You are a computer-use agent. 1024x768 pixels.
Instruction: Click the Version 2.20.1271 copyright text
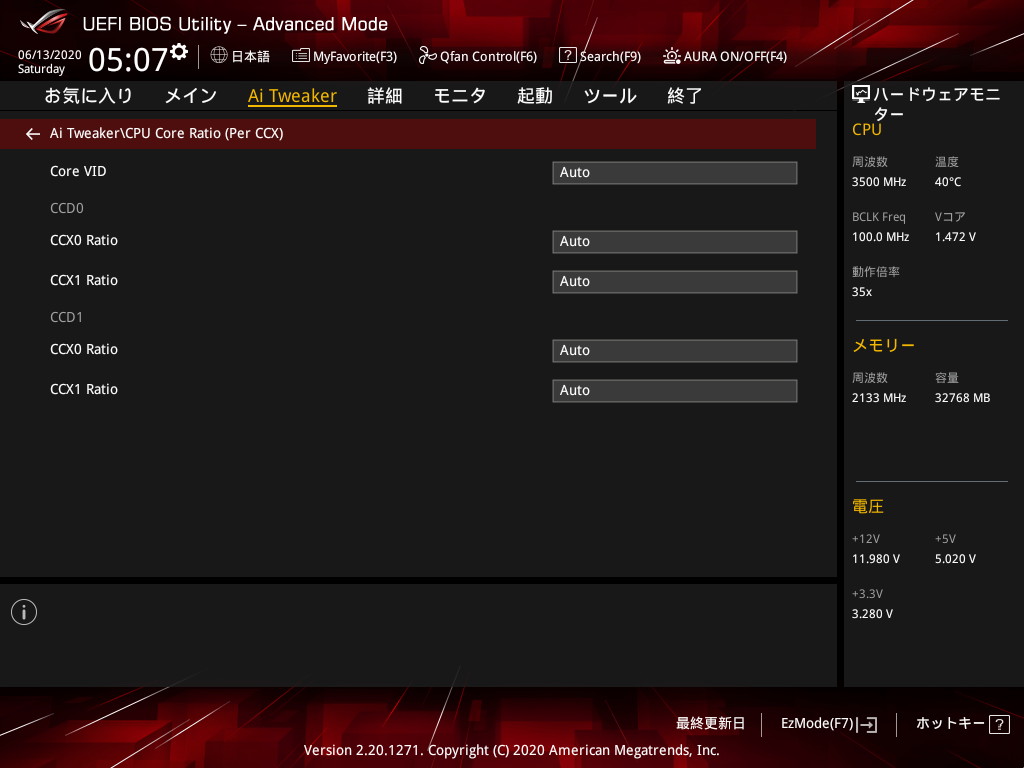[511, 750]
